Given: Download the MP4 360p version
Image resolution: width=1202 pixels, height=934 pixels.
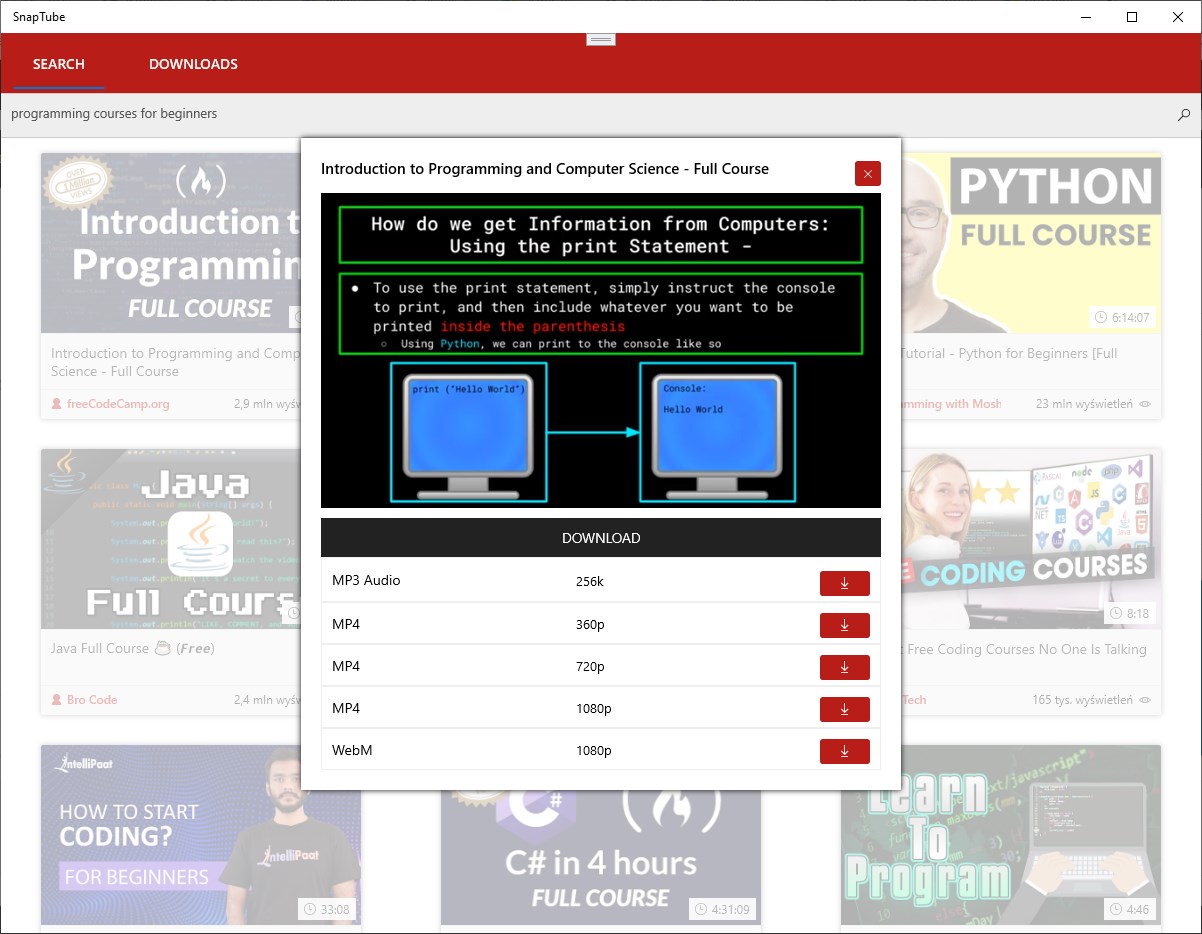Looking at the screenshot, I should [845, 625].
